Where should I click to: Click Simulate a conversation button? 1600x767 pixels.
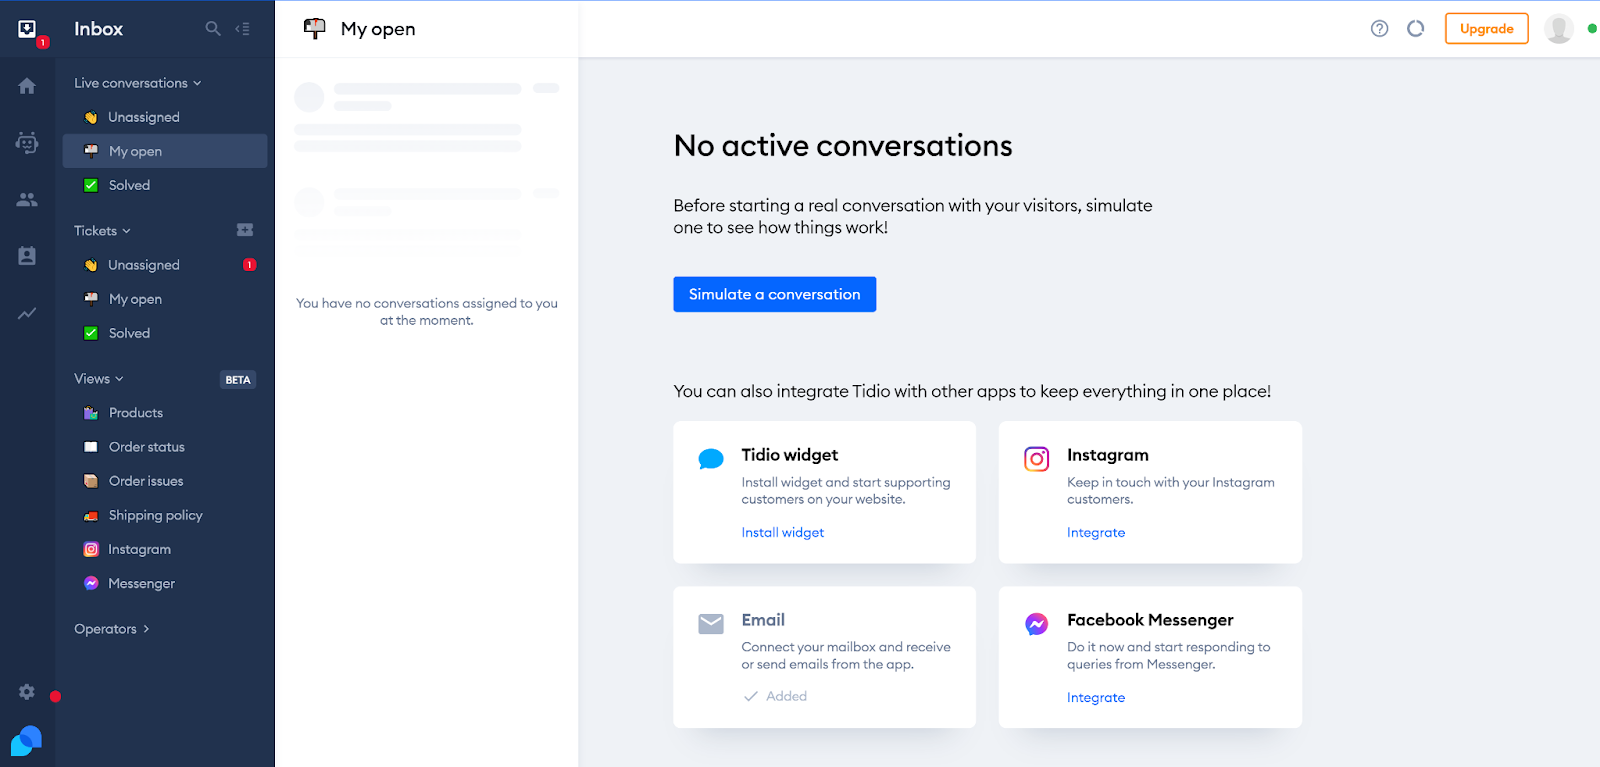tap(774, 294)
